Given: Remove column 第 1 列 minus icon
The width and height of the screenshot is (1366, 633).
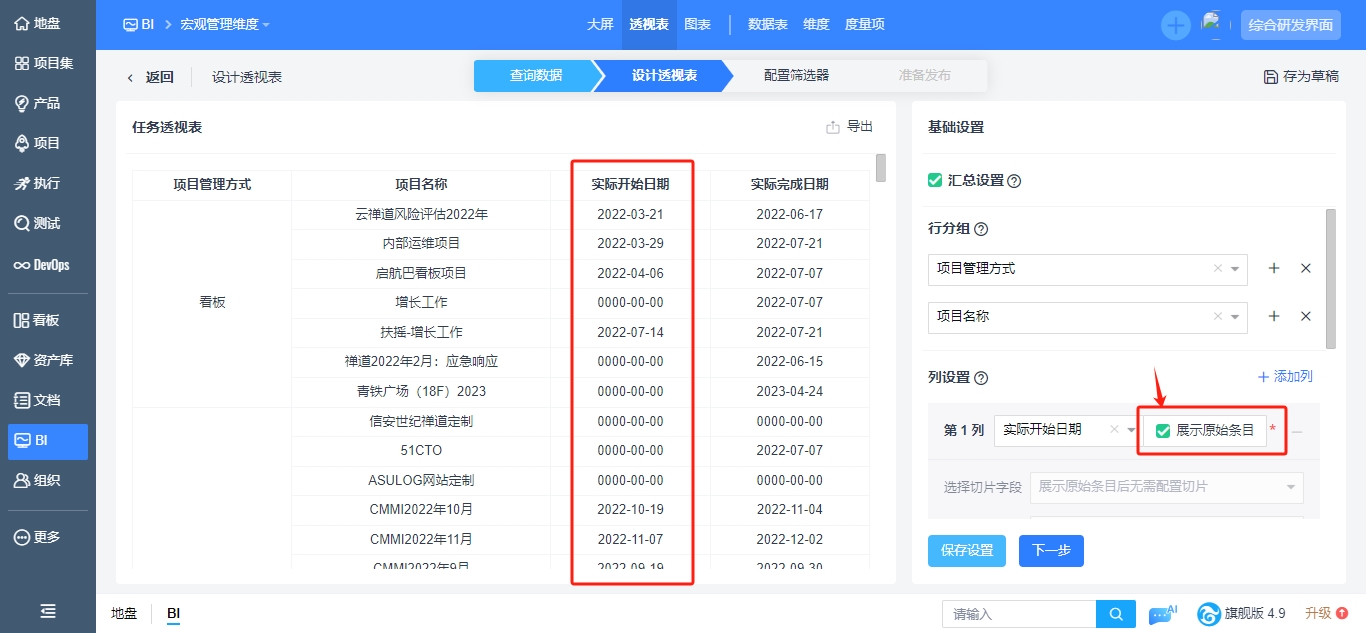Looking at the screenshot, I should tap(1297, 431).
